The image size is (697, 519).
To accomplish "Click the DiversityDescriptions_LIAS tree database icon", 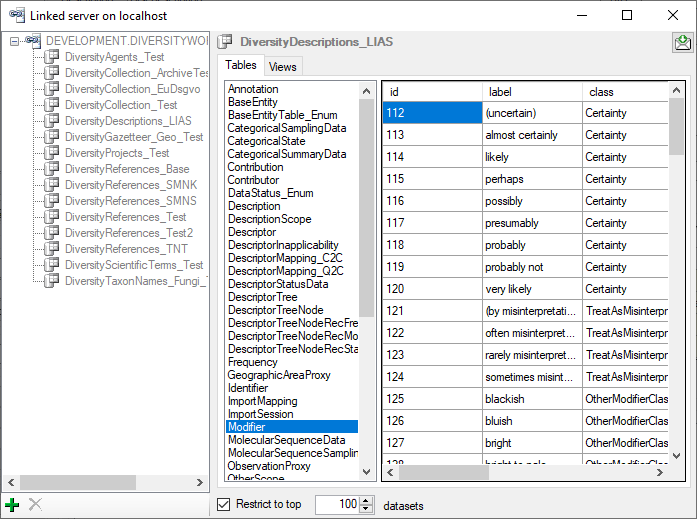I will tap(52, 120).
